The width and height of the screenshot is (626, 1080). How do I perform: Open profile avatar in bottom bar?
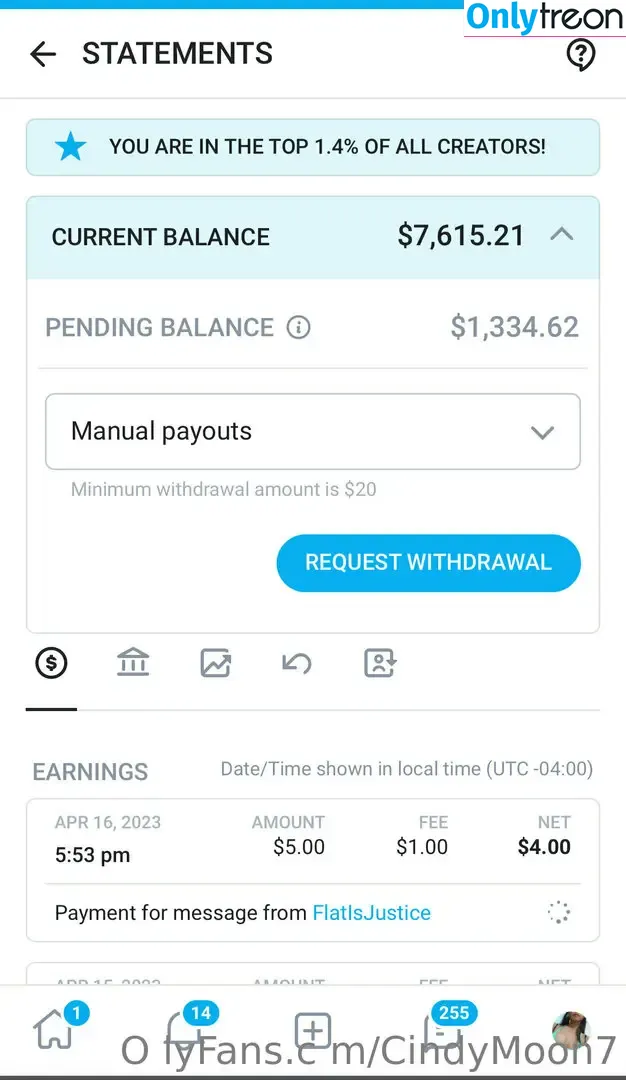coord(571,1030)
